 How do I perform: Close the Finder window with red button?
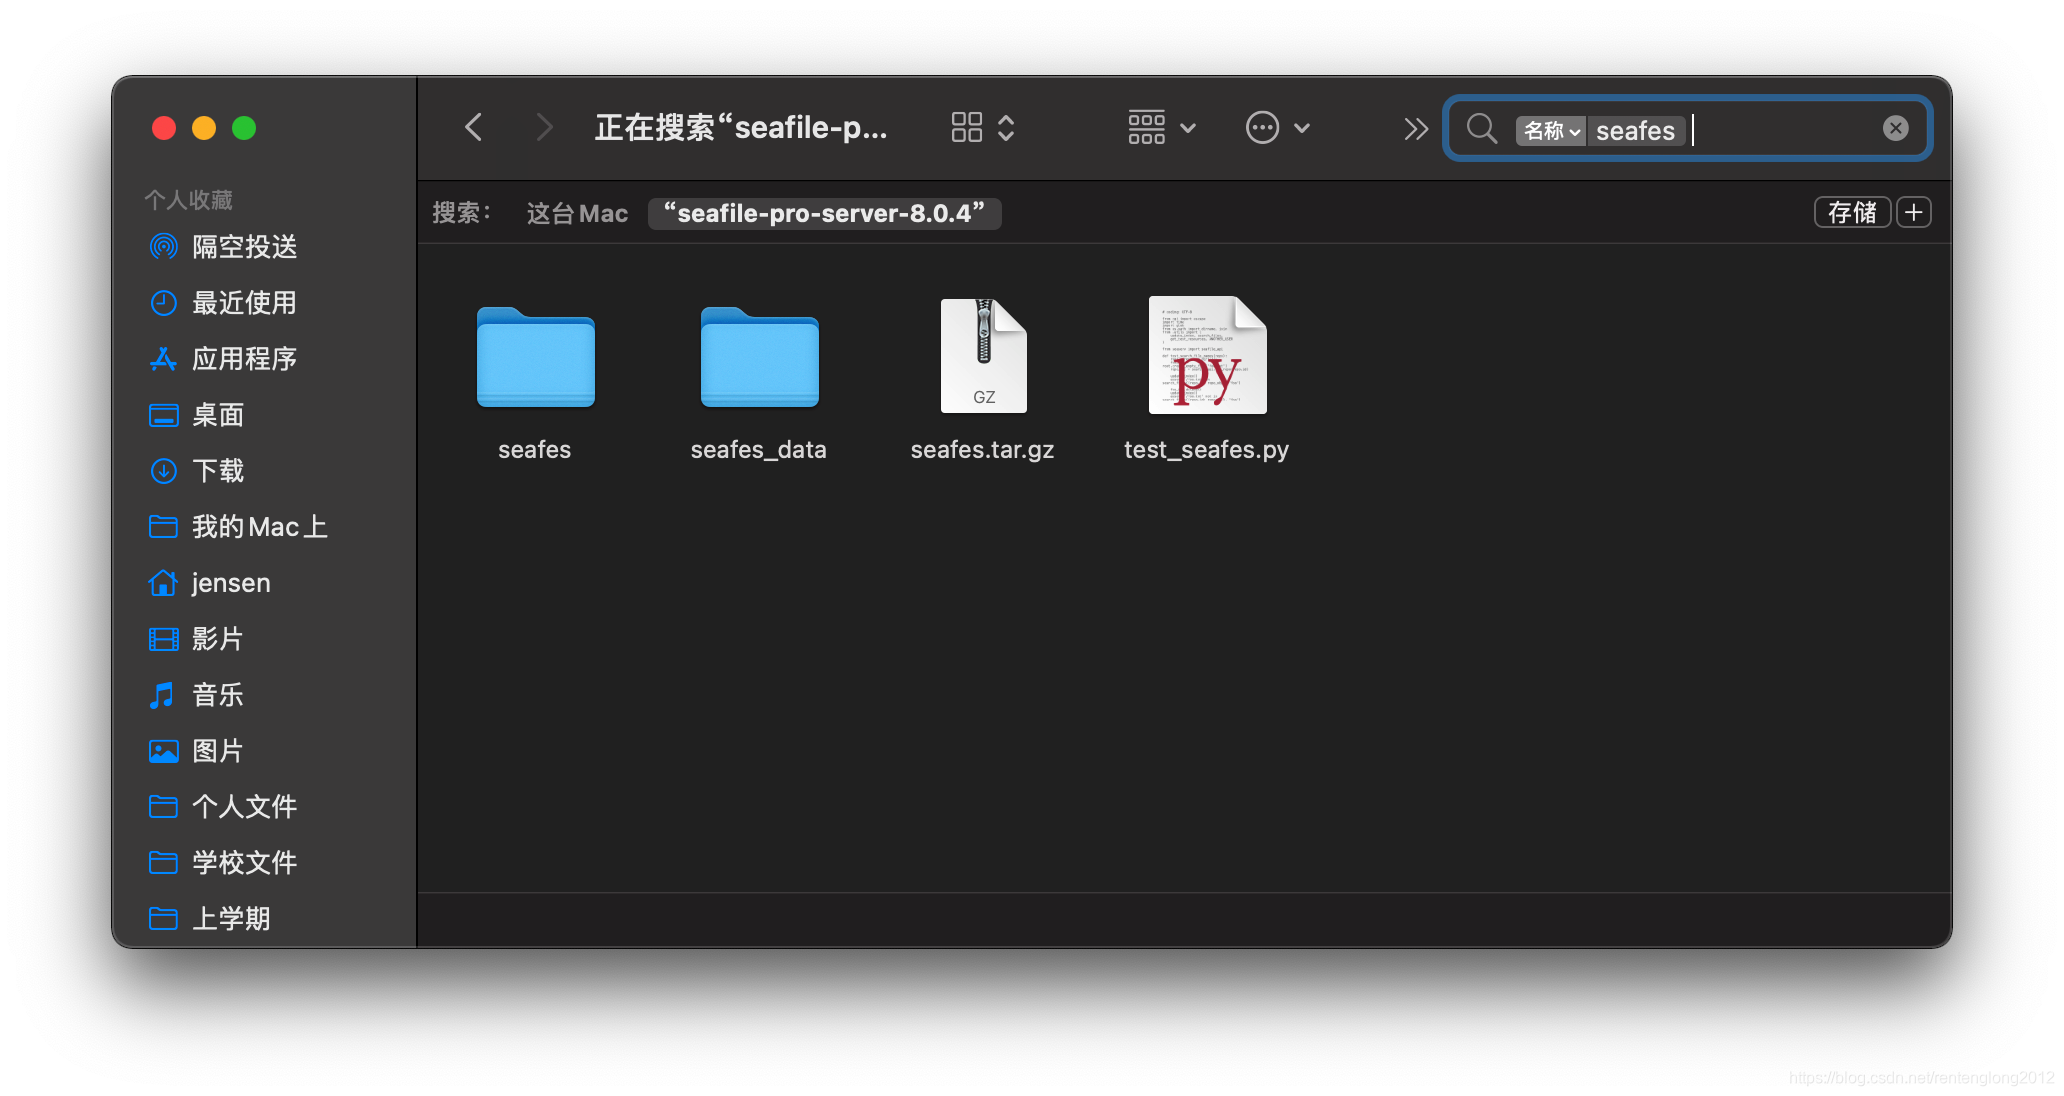[164, 128]
